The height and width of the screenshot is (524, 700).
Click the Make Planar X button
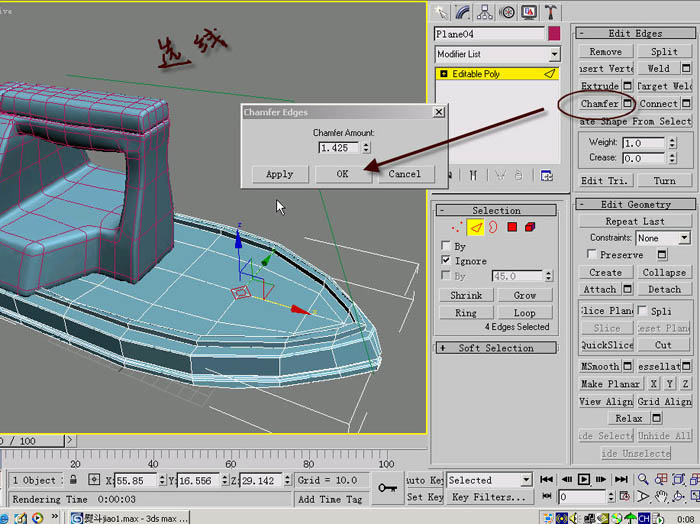[654, 383]
